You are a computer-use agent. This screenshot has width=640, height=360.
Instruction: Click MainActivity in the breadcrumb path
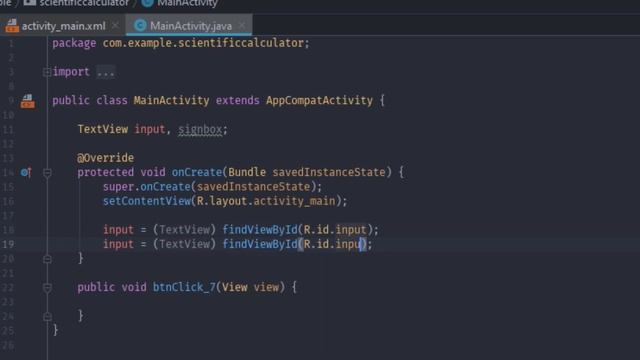coord(187,3)
